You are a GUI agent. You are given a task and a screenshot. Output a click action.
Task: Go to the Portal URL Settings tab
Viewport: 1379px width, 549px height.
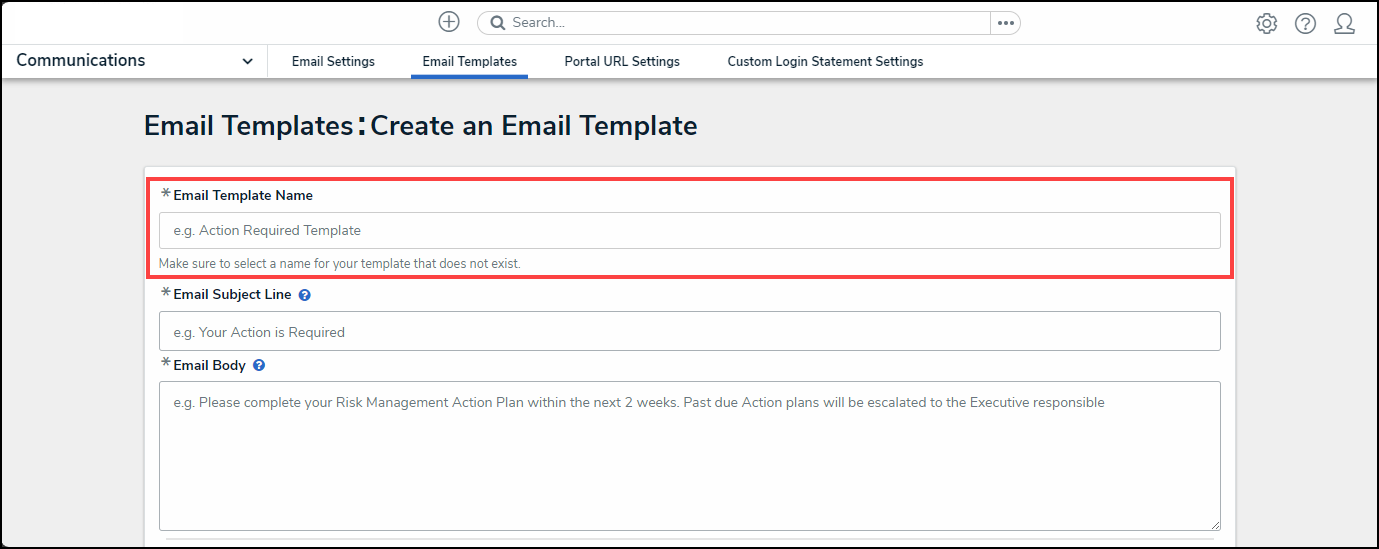coord(621,62)
